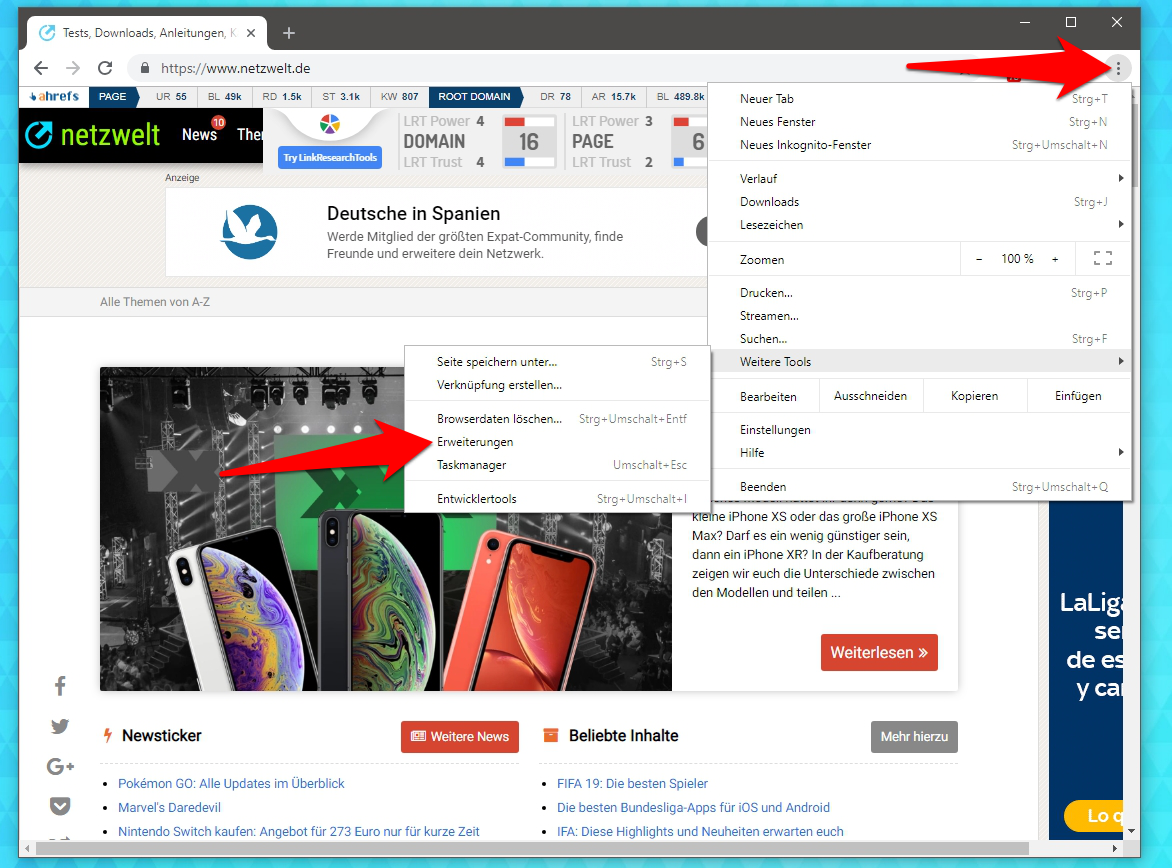This screenshot has height=868, width=1172.
Task: Open the FIFA 19: Die besten Spieler link
Action: click(x=632, y=784)
